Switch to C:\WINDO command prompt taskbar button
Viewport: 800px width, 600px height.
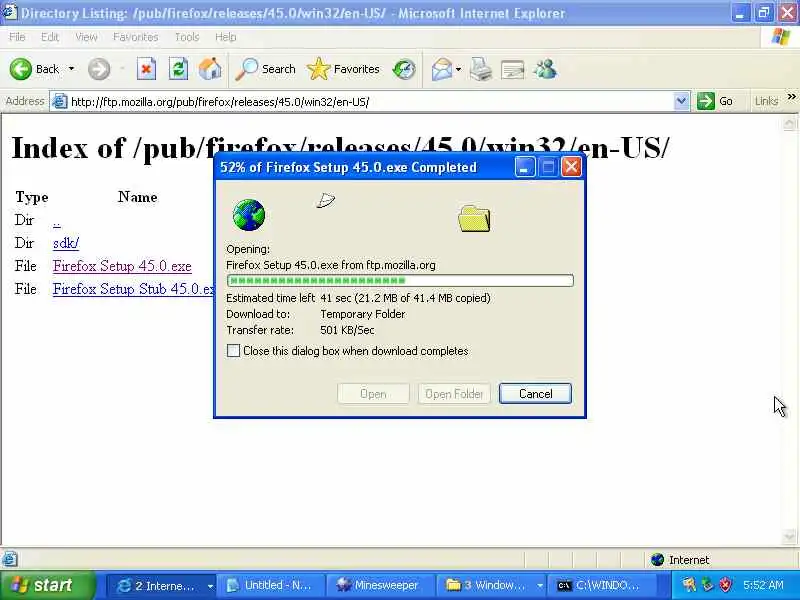pos(600,585)
